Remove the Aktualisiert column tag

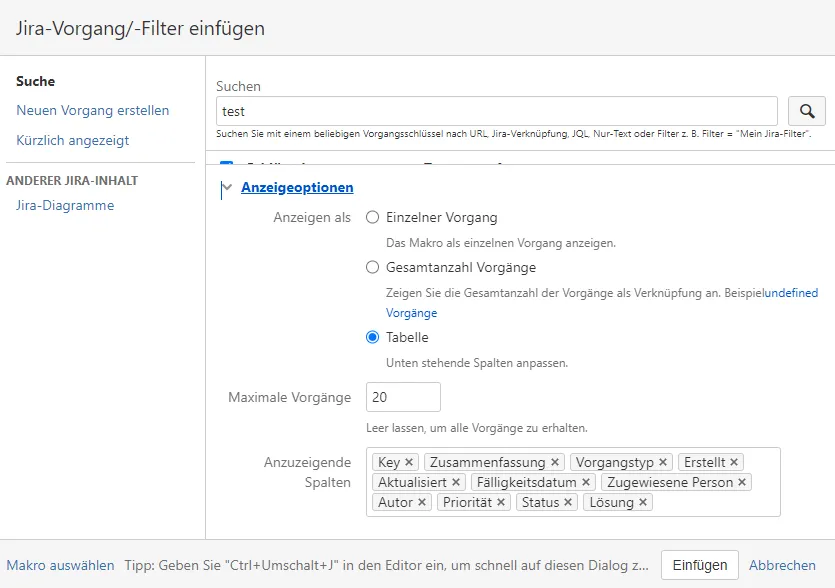456,483
